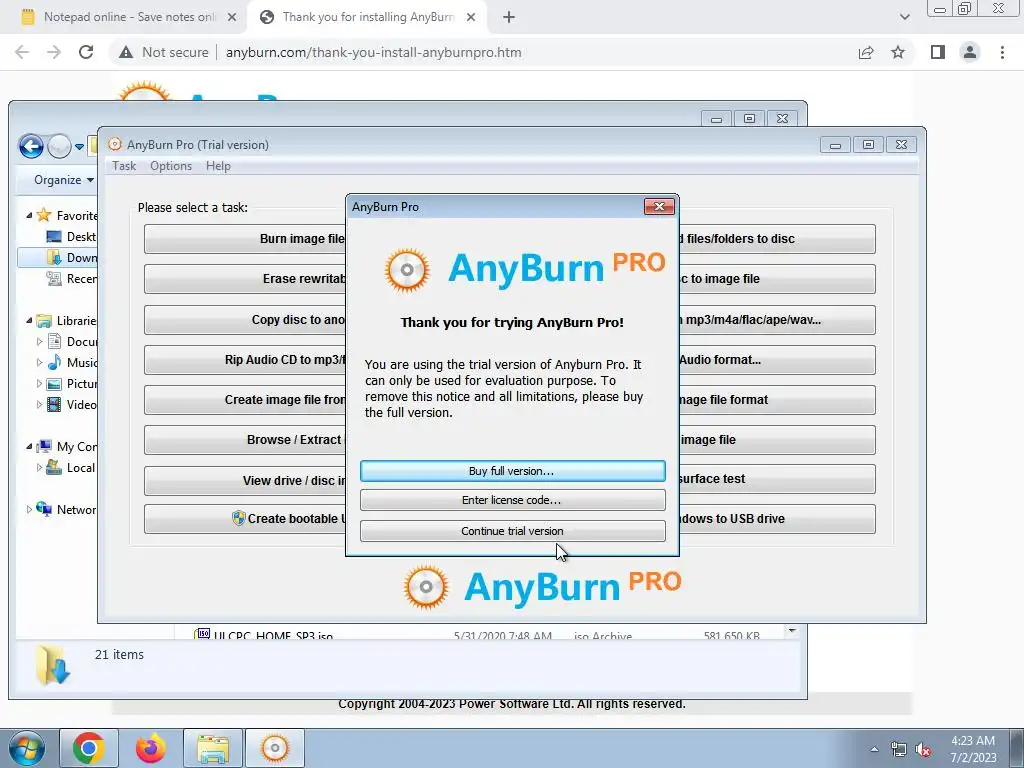Open the Windows Start menu
Image resolution: width=1024 pixels, height=768 pixels.
click(27, 748)
